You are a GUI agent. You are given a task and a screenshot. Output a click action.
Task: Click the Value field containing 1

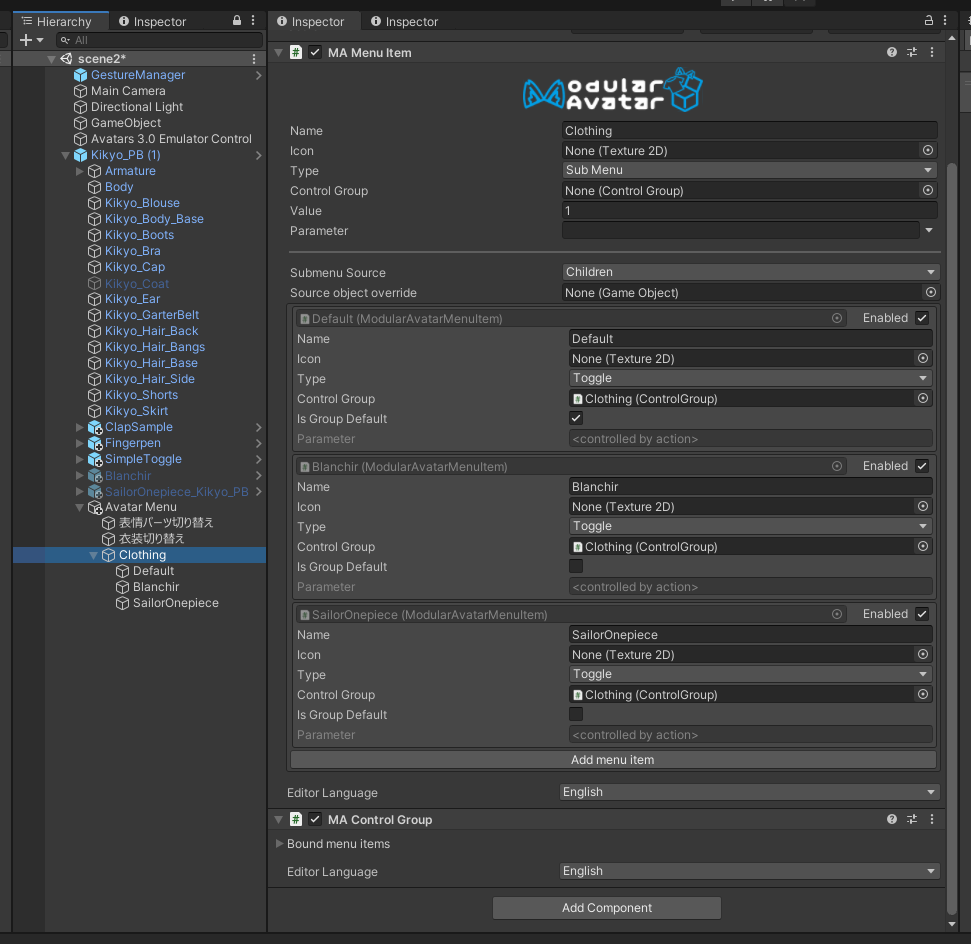pyautogui.click(x=749, y=211)
